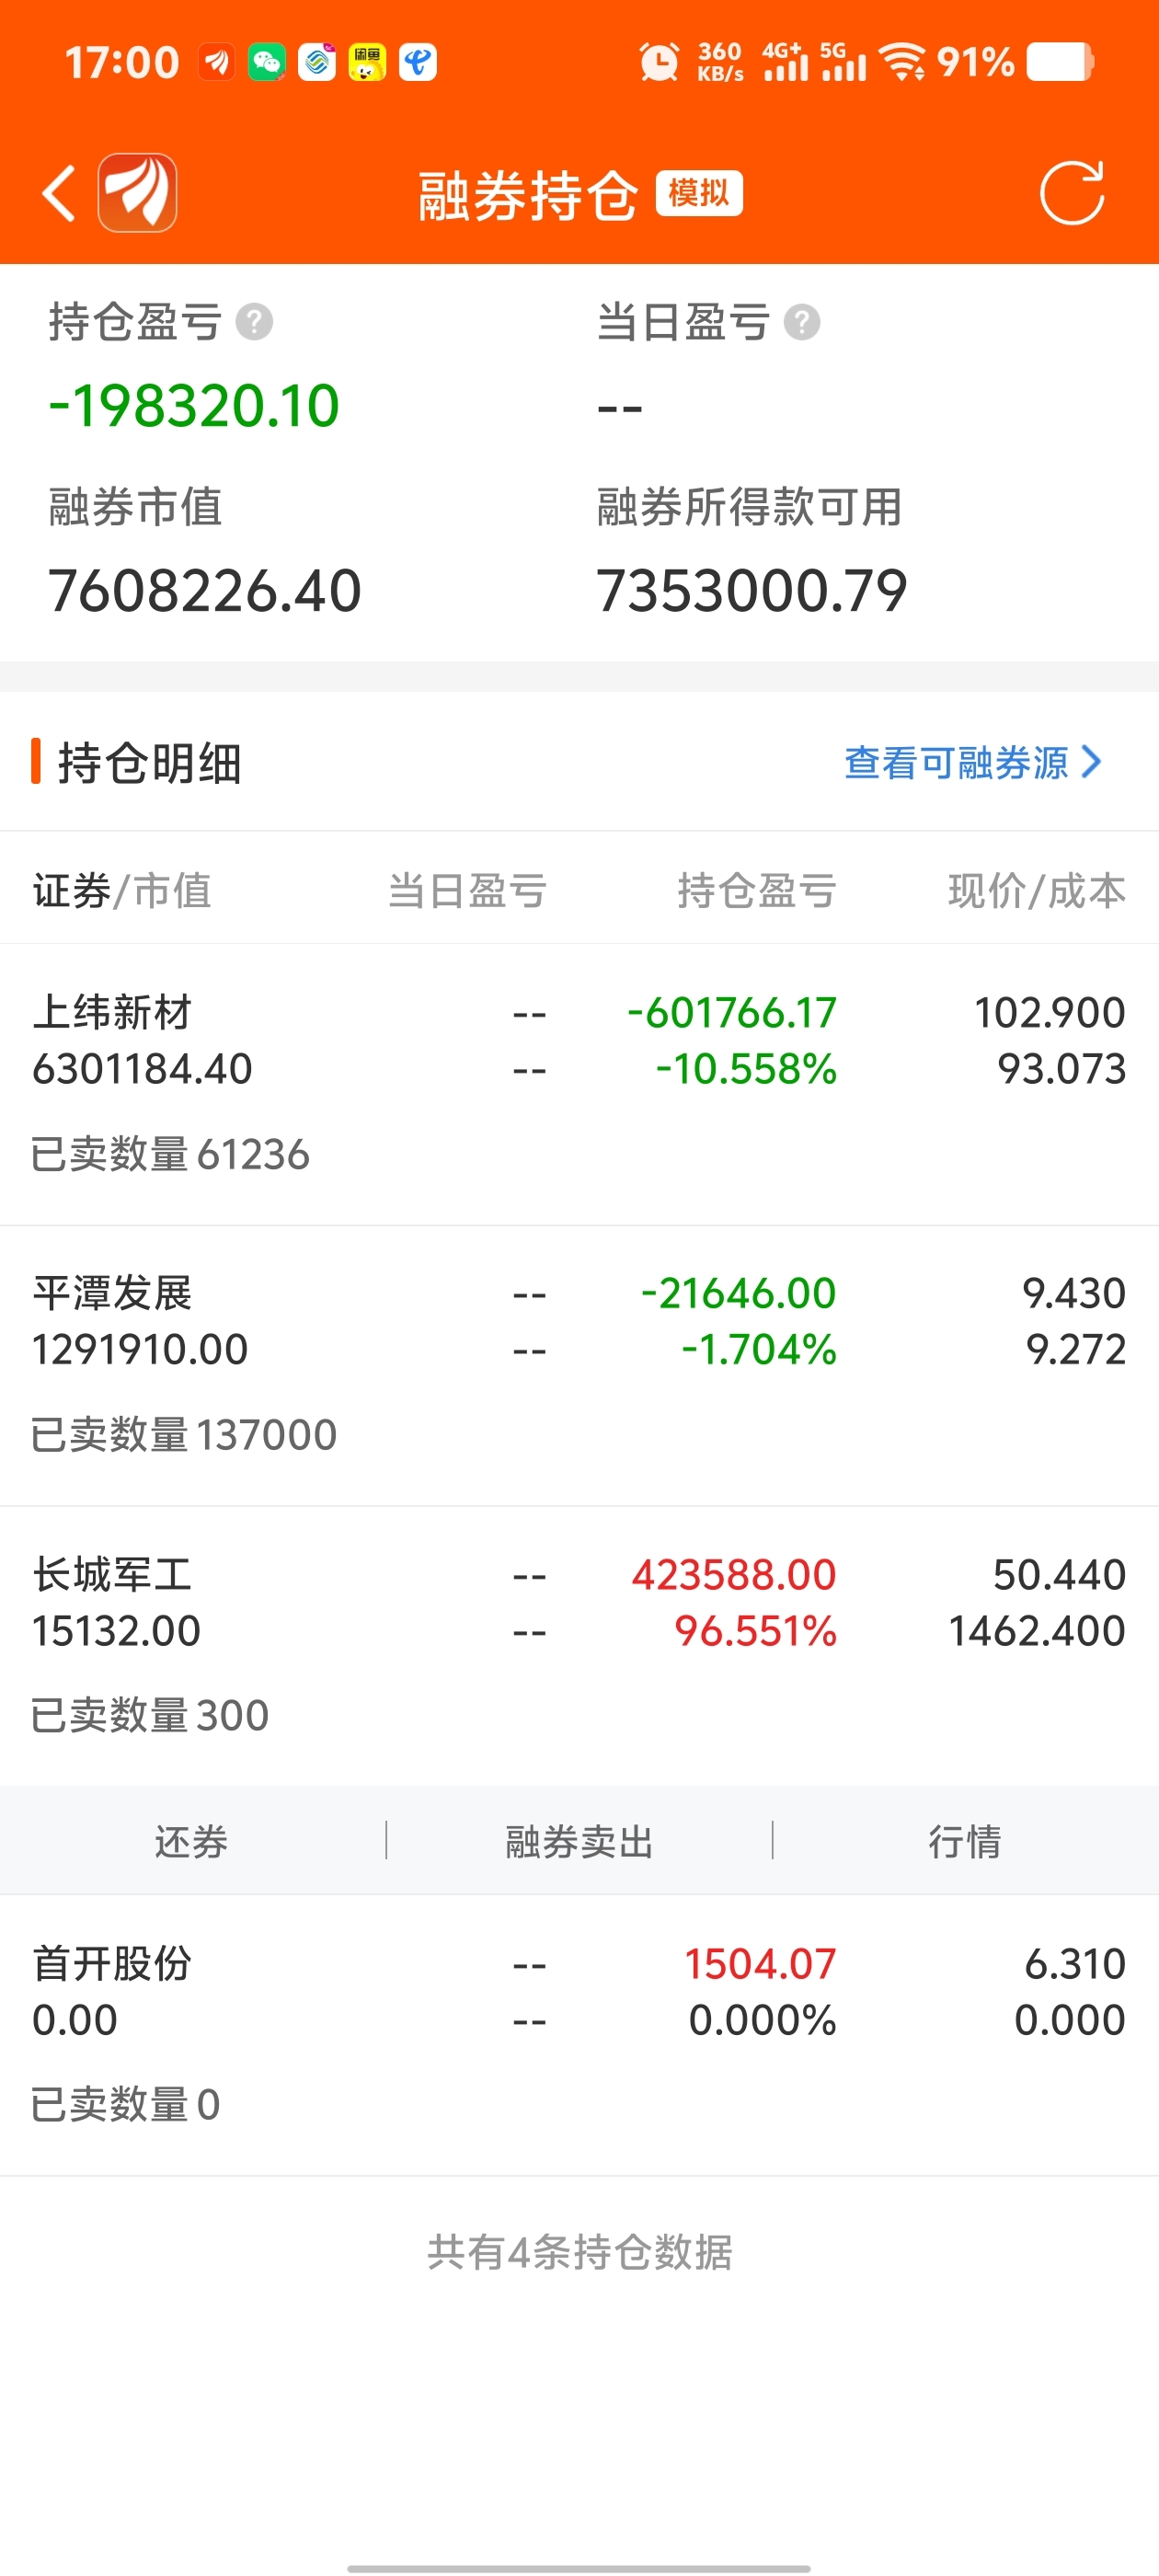The image size is (1159, 2576).
Task: Tap the back arrow icon
Action: pyautogui.click(x=59, y=192)
